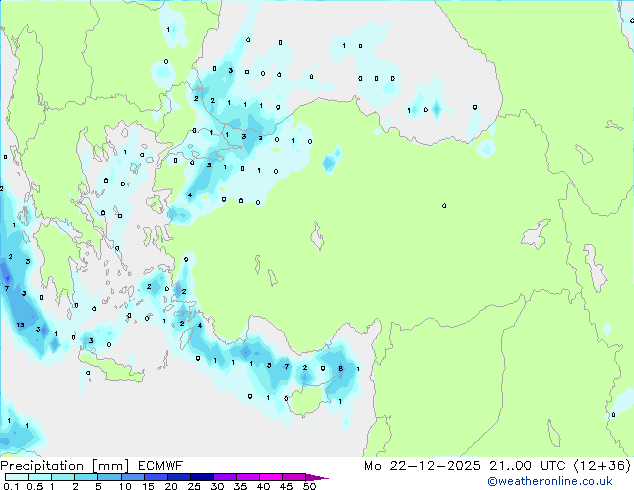Click the legend swatch between 2 and 5

[86, 477]
